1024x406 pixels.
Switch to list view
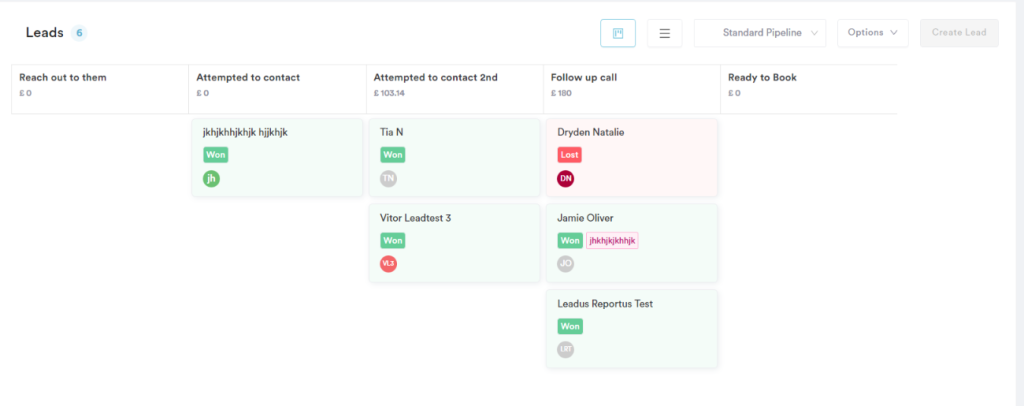[664, 33]
